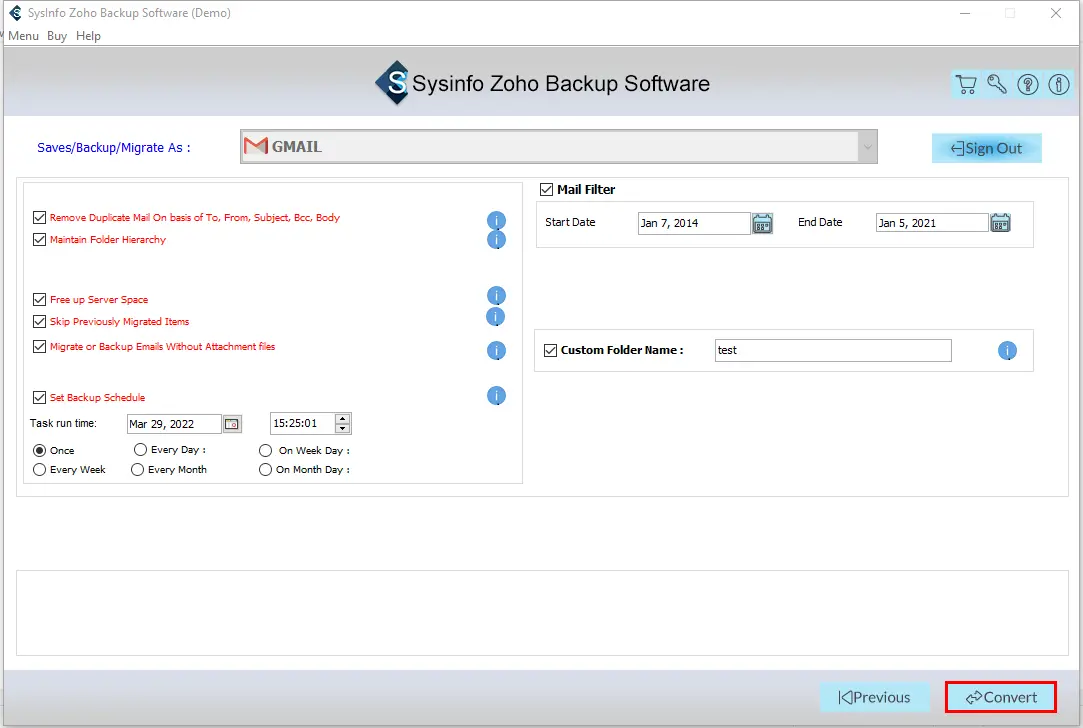Open the help question mark icon
Screen dimensions: 1083x728
(x=1028, y=85)
